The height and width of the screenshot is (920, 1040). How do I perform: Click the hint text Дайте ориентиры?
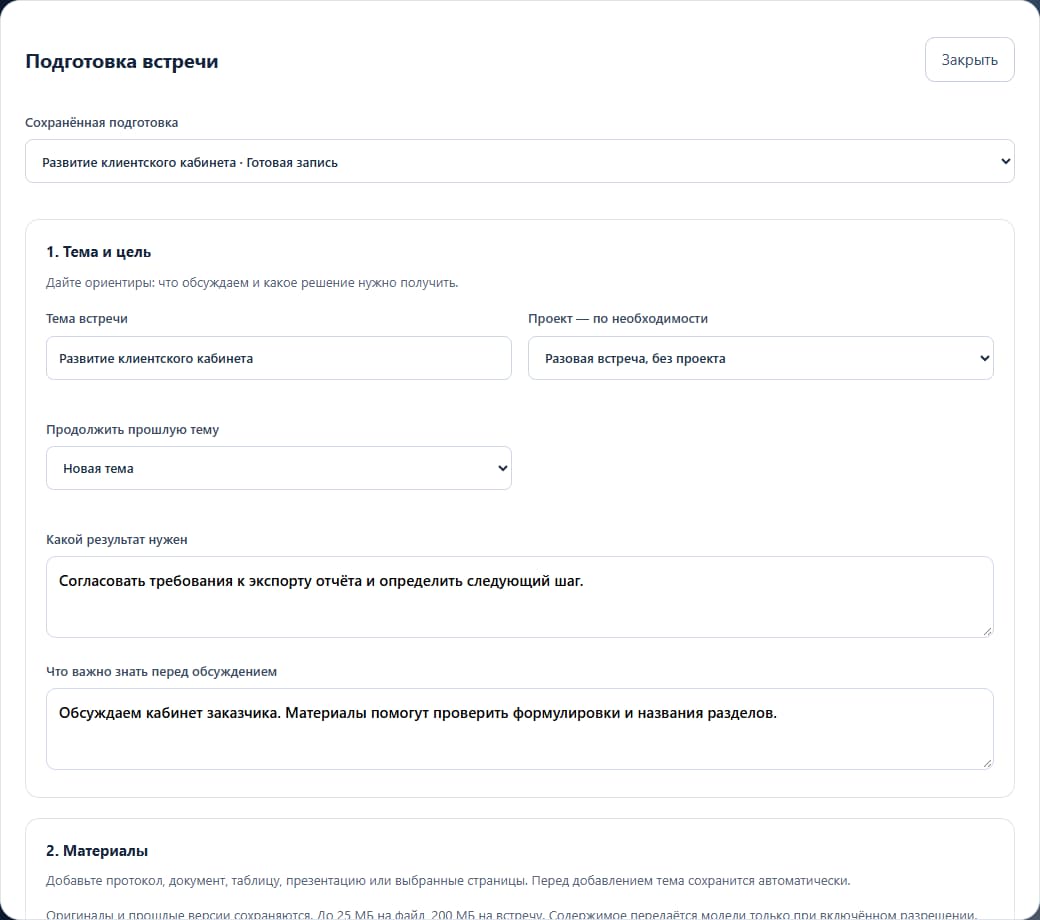252,283
